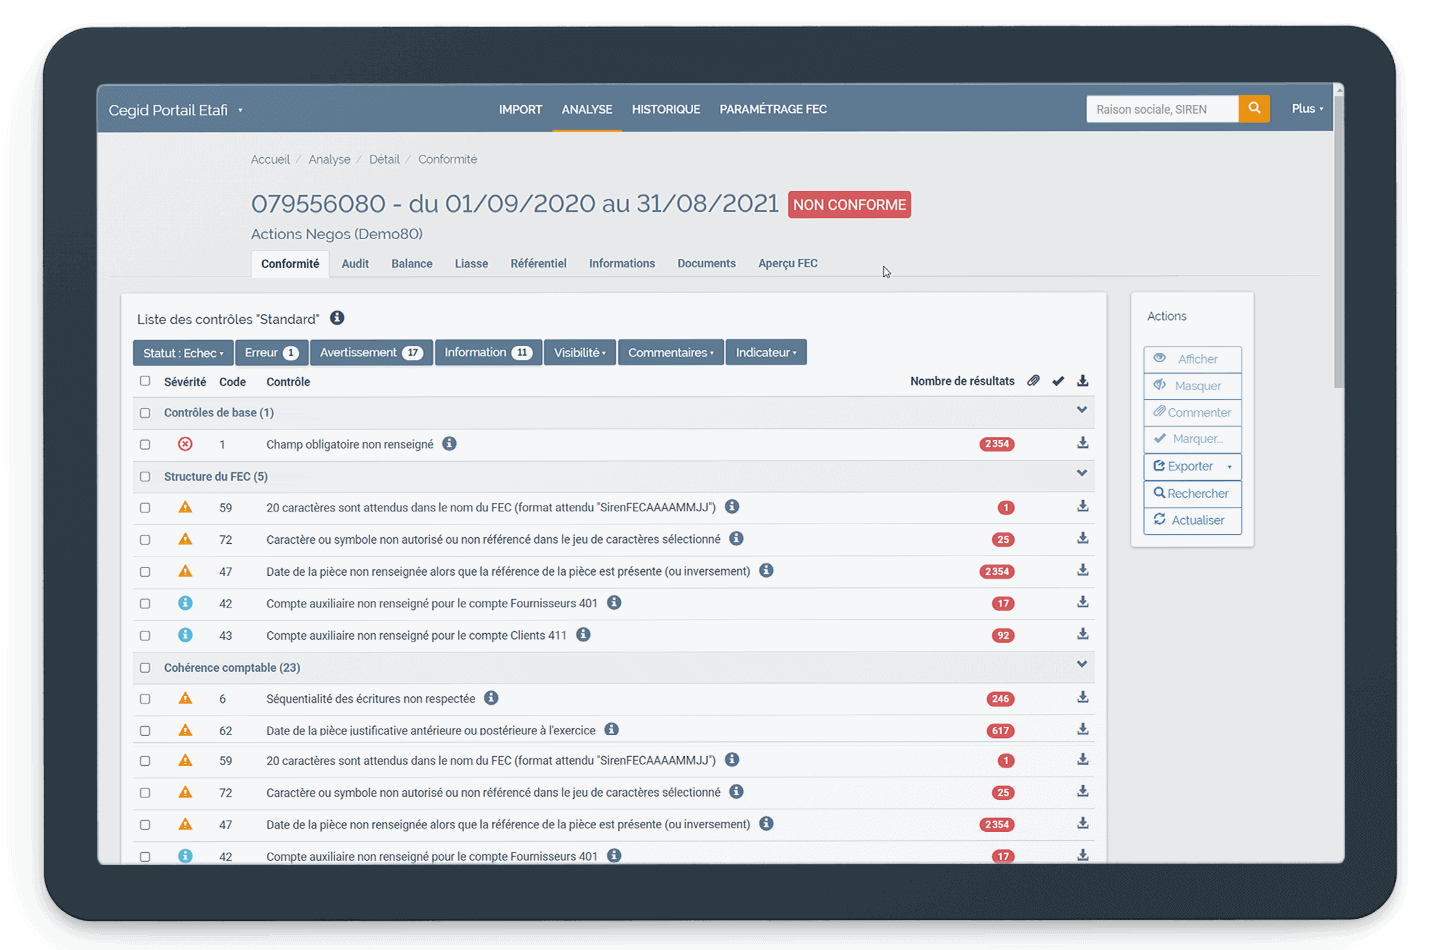Show info for Séquentialité des écritures control

491,698
